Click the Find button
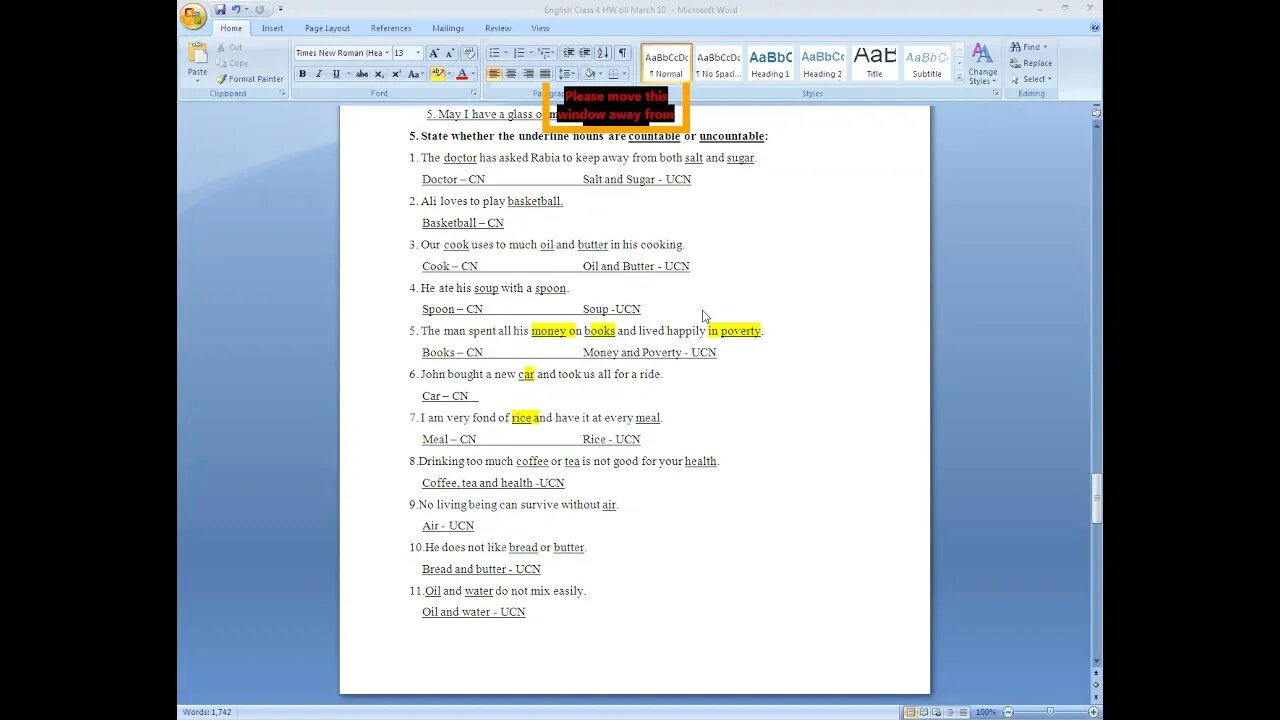The image size is (1280, 720). [x=1027, y=47]
